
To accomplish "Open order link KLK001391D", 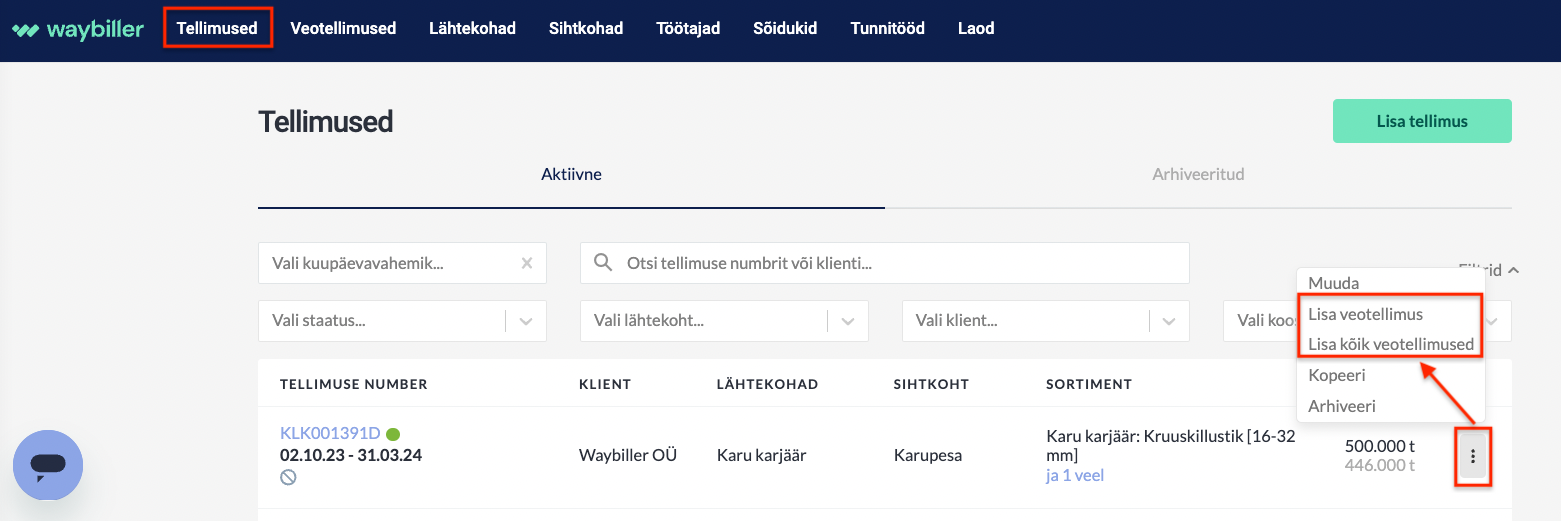I will coord(330,433).
